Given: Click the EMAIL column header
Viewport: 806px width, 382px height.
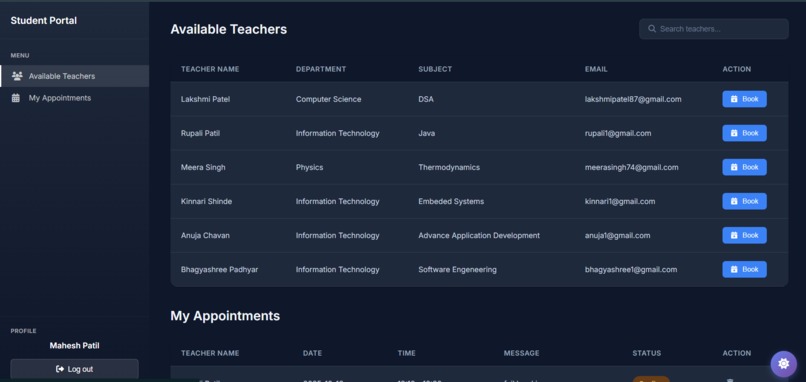Looking at the screenshot, I should pyautogui.click(x=596, y=69).
